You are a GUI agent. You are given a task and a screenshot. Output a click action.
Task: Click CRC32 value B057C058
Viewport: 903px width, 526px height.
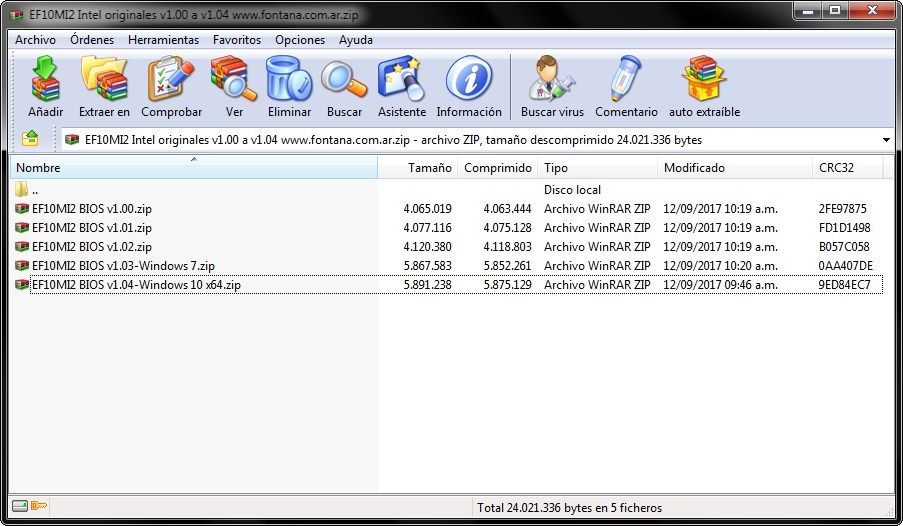tap(844, 247)
